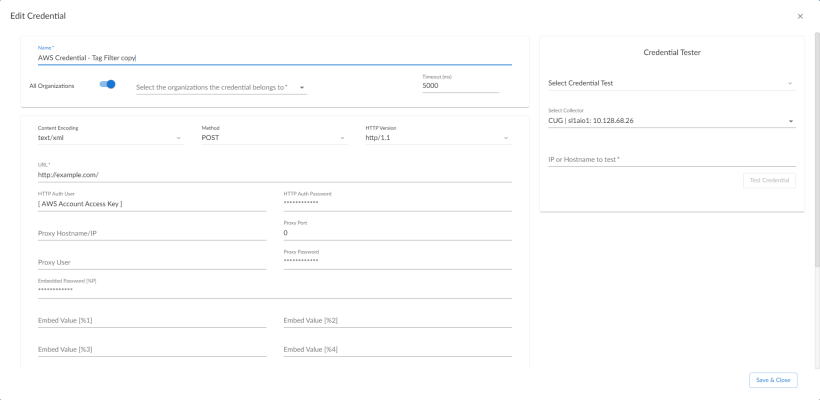The width and height of the screenshot is (820, 400).
Task: Expand the Content Encoding dropdown
Action: (x=110, y=138)
